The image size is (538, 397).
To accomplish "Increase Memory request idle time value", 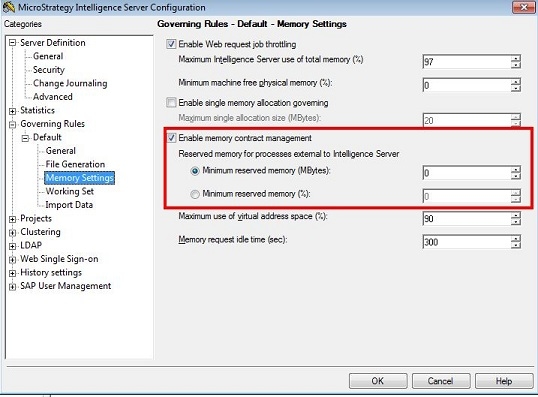I will click(516, 238).
